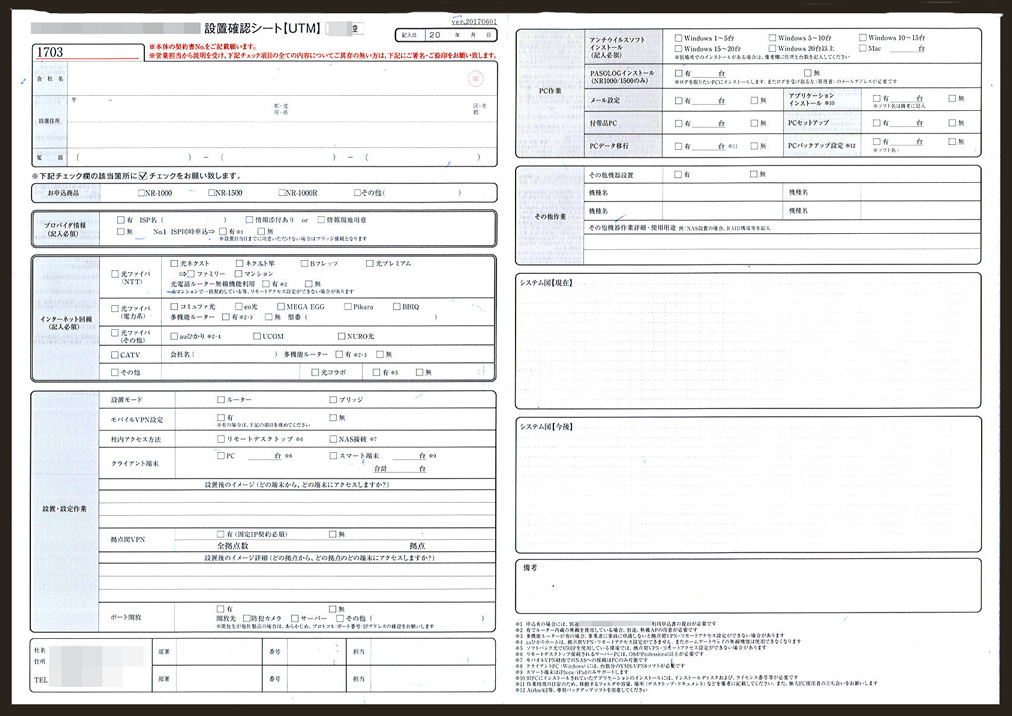Check the BBIQ checkbox

397,307
